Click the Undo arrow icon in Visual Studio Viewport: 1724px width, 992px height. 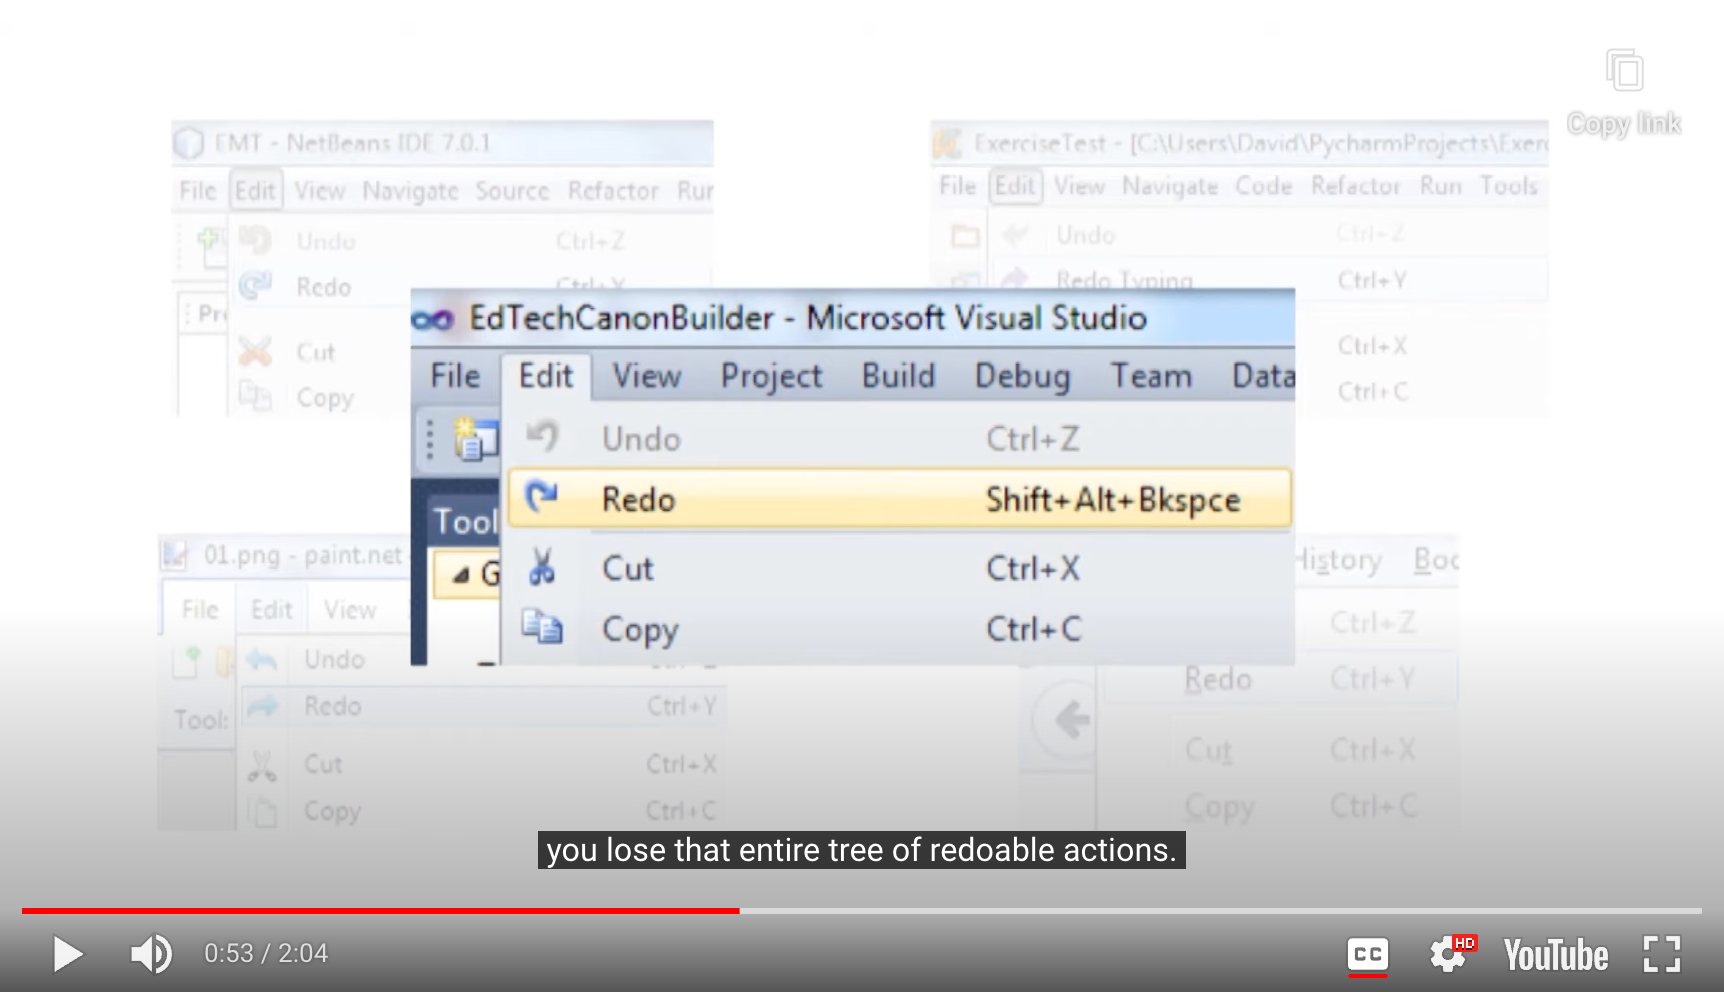[x=542, y=436]
